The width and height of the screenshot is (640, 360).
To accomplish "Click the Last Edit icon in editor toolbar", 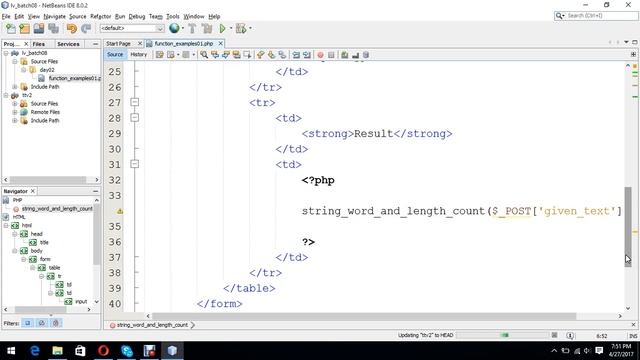I will [x=160, y=55].
